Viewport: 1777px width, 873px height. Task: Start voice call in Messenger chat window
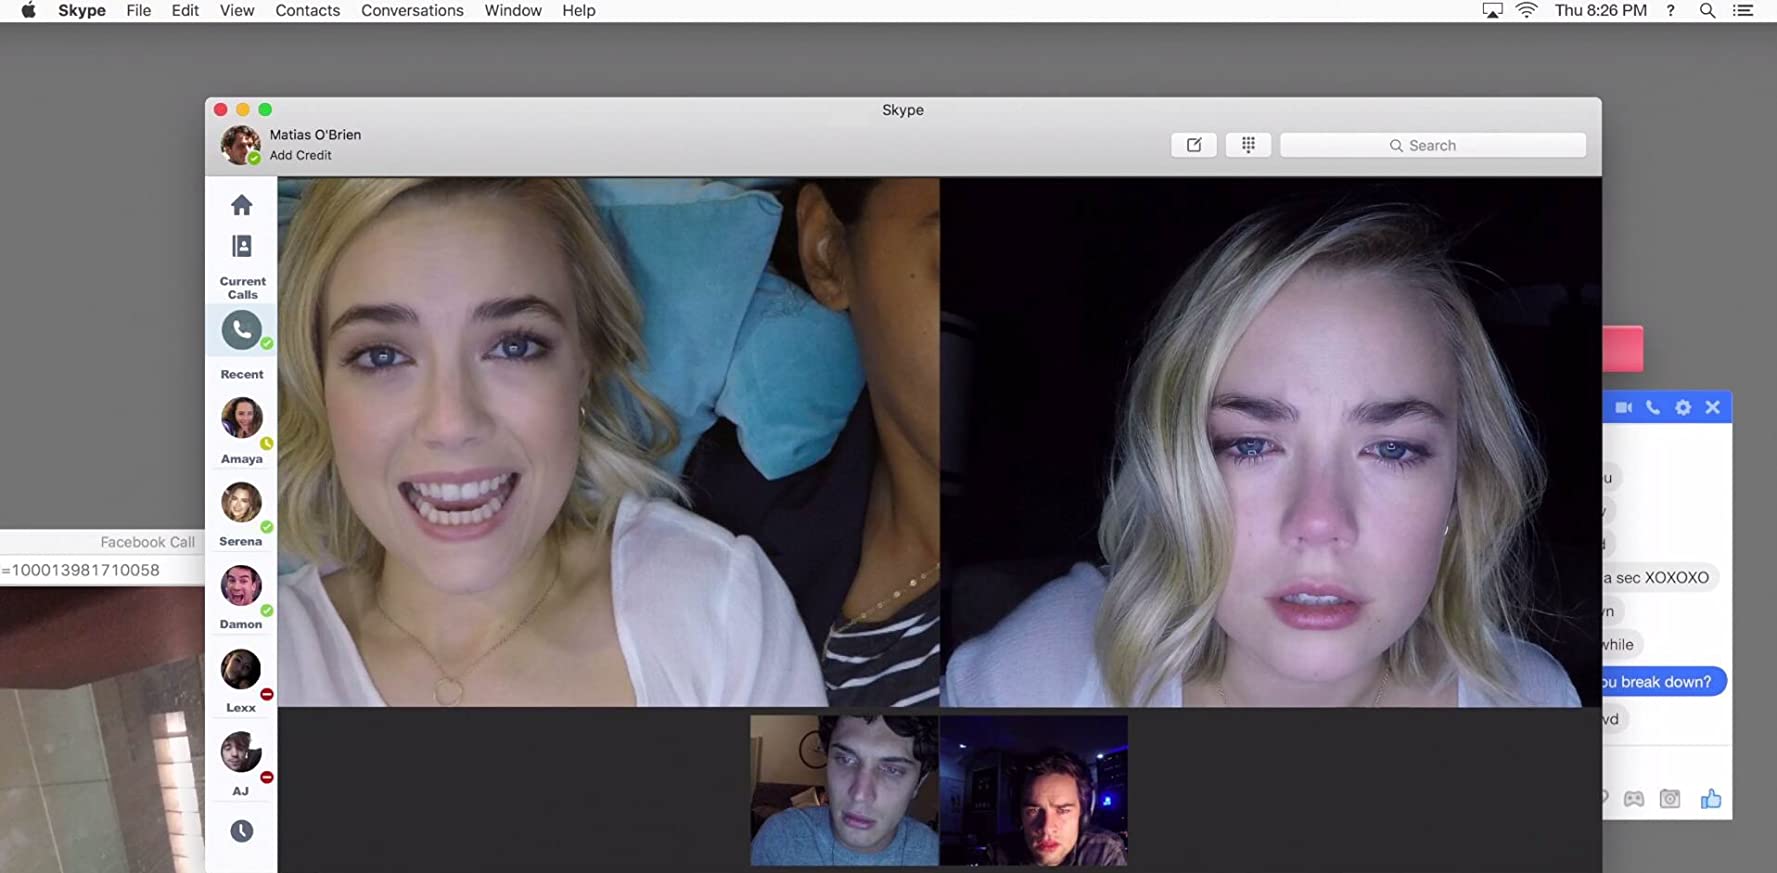click(x=1653, y=407)
